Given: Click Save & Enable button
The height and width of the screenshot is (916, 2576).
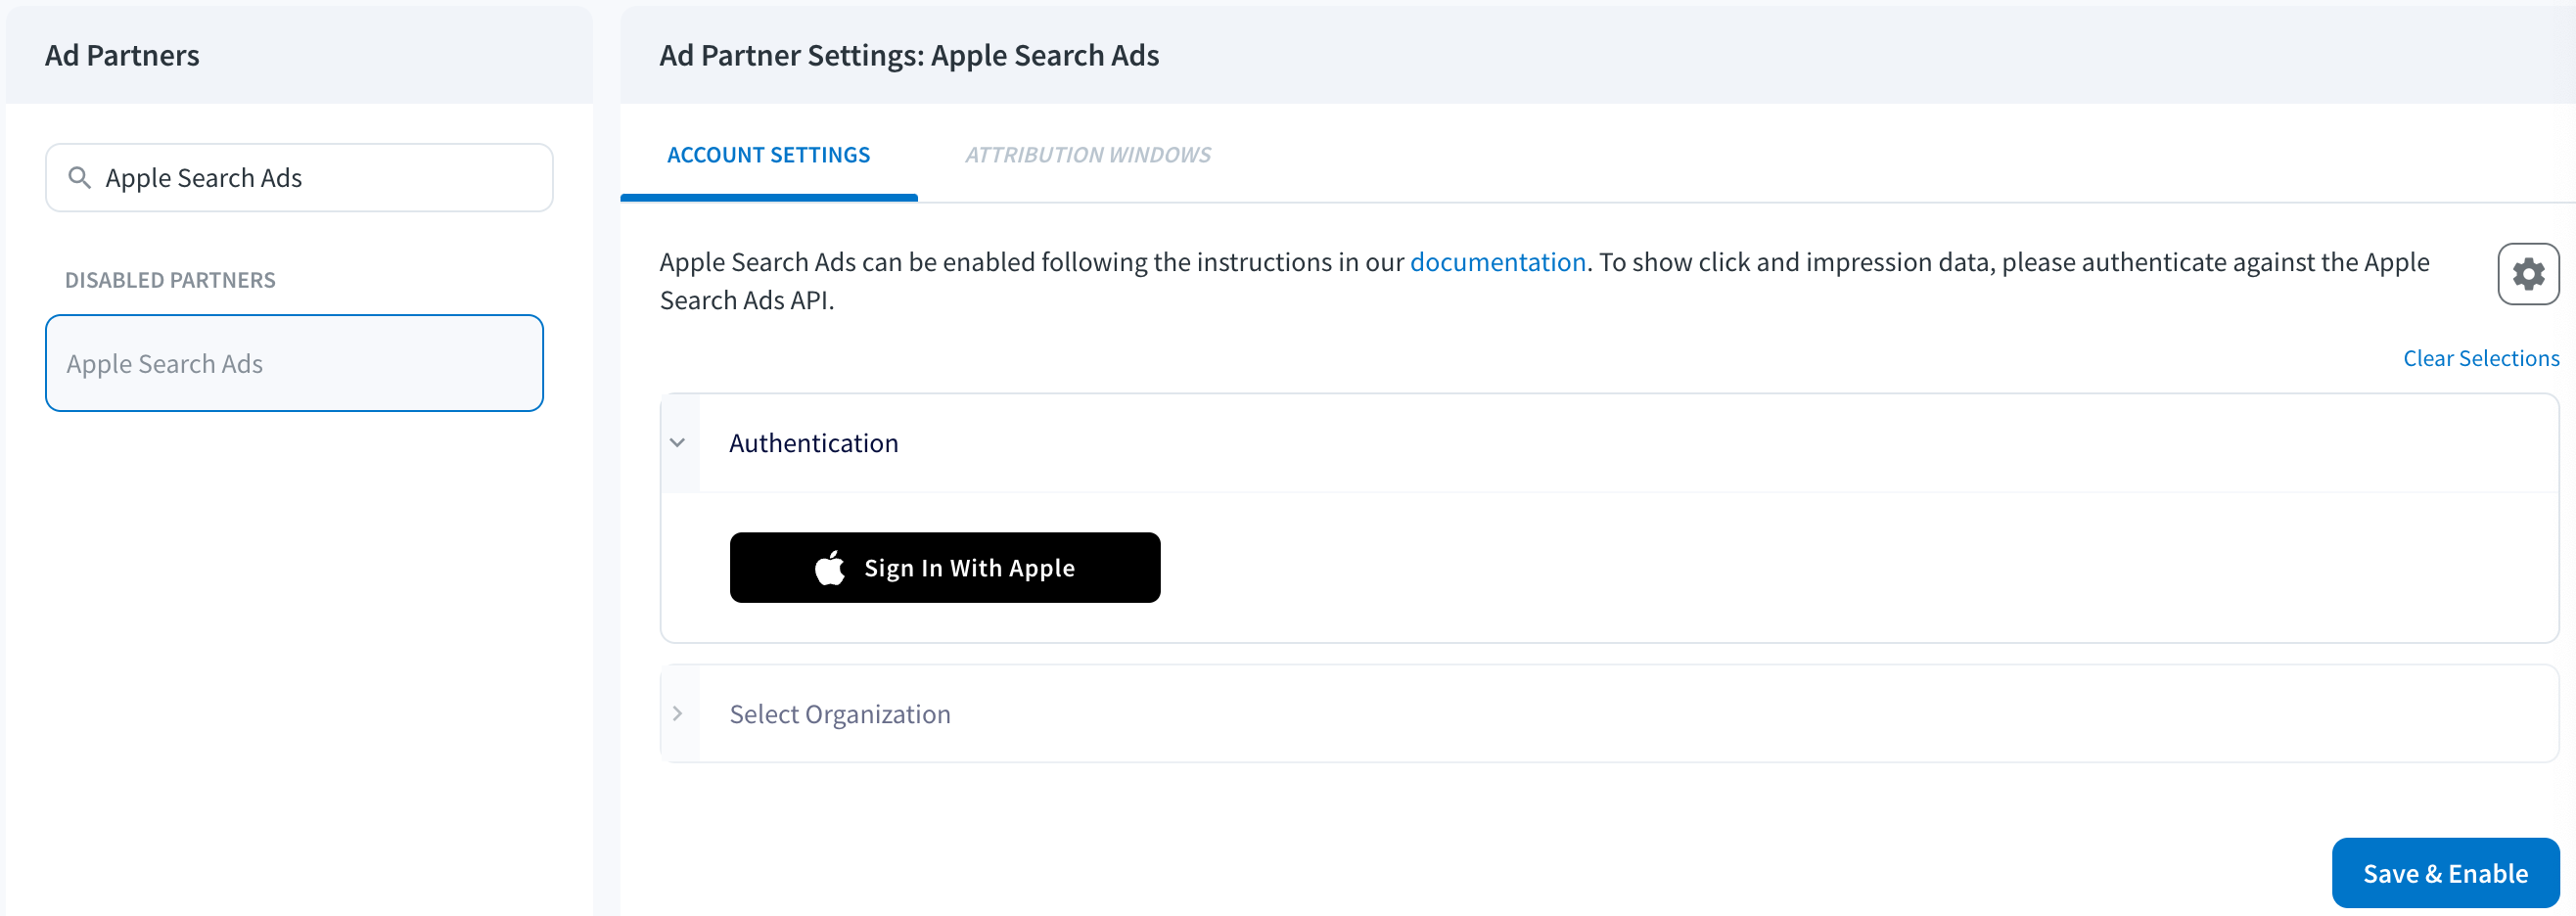Looking at the screenshot, I should click(2444, 873).
